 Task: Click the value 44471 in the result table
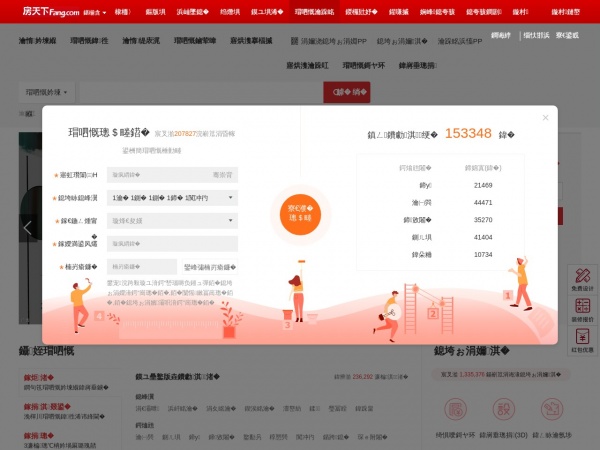[x=483, y=202]
